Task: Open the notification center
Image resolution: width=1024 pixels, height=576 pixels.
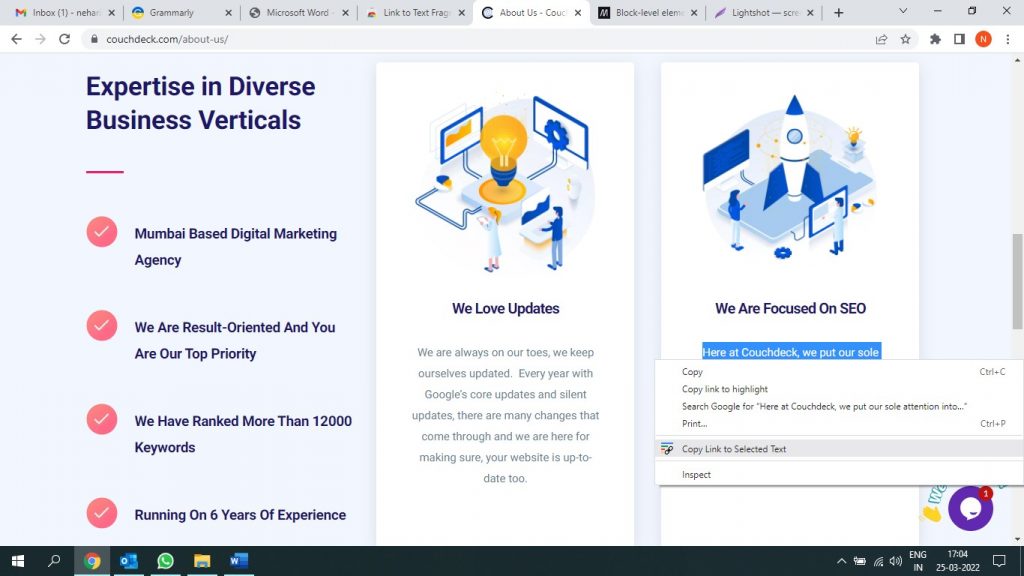Action: coord(999,561)
